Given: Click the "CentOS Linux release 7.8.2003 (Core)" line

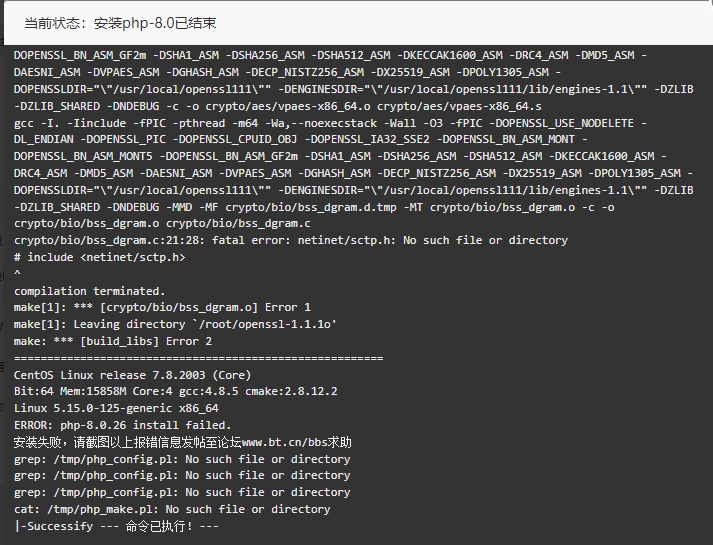Looking at the screenshot, I should tap(132, 375).
